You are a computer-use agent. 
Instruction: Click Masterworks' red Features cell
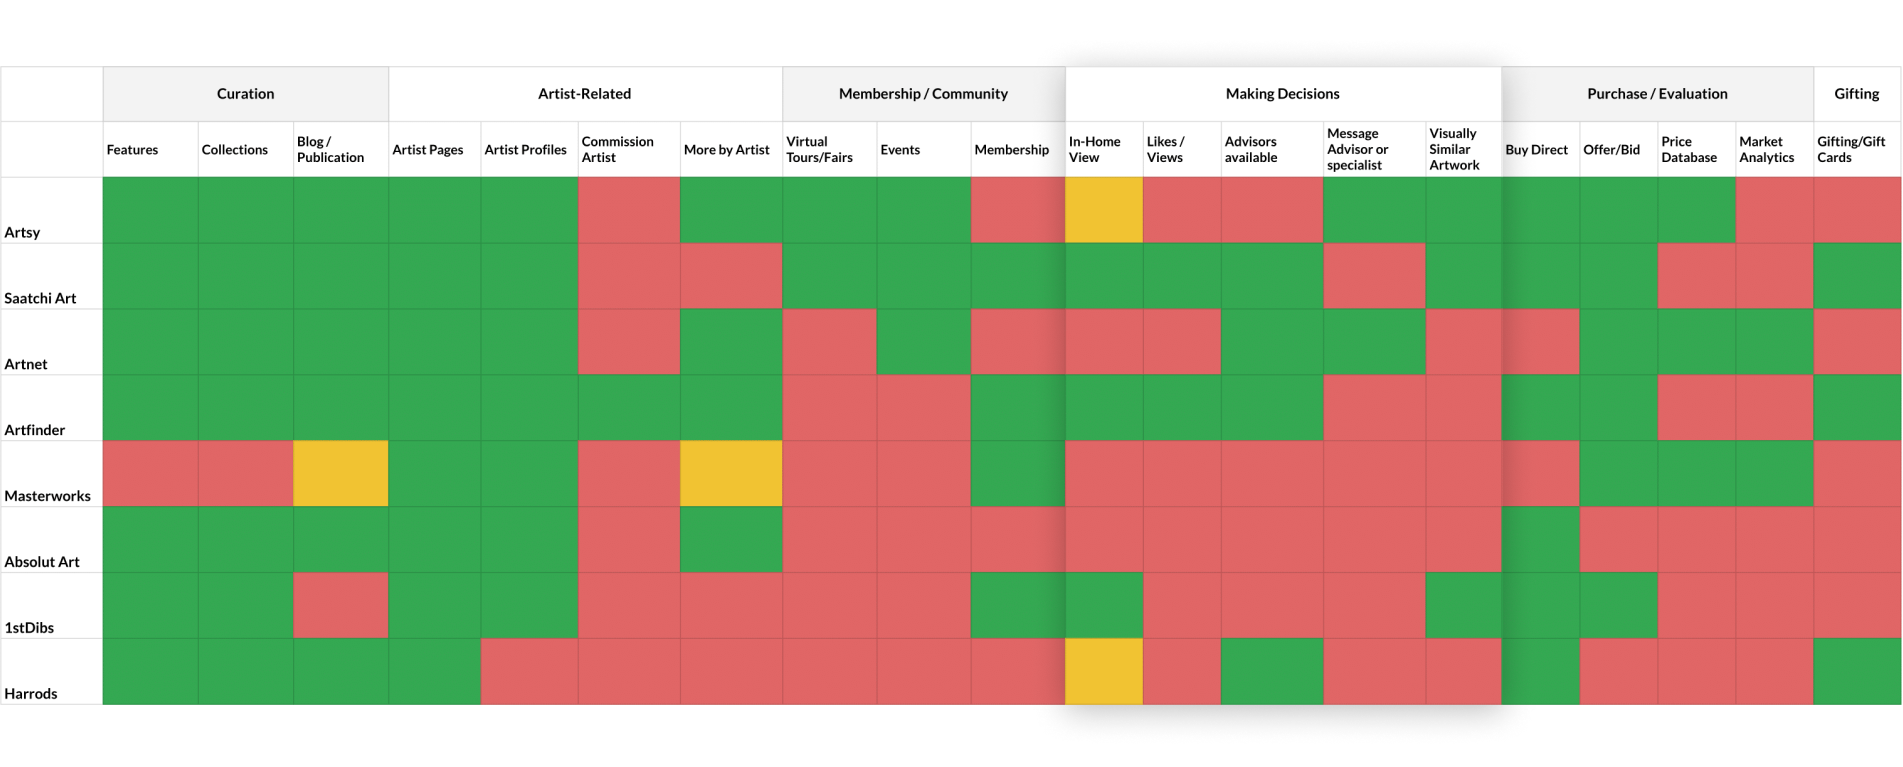point(150,474)
